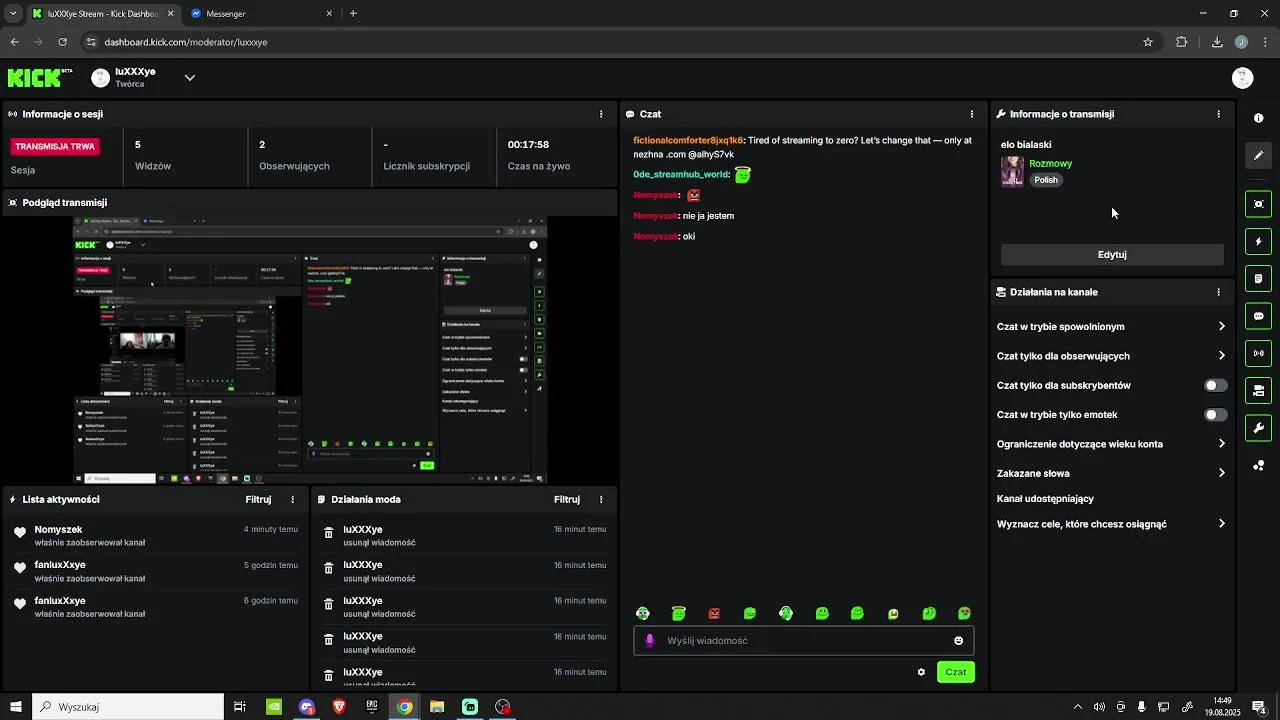Viewport: 1280px width, 720px height.
Task: Open the Informacje o sesji three-dot menu
Action: pos(601,114)
